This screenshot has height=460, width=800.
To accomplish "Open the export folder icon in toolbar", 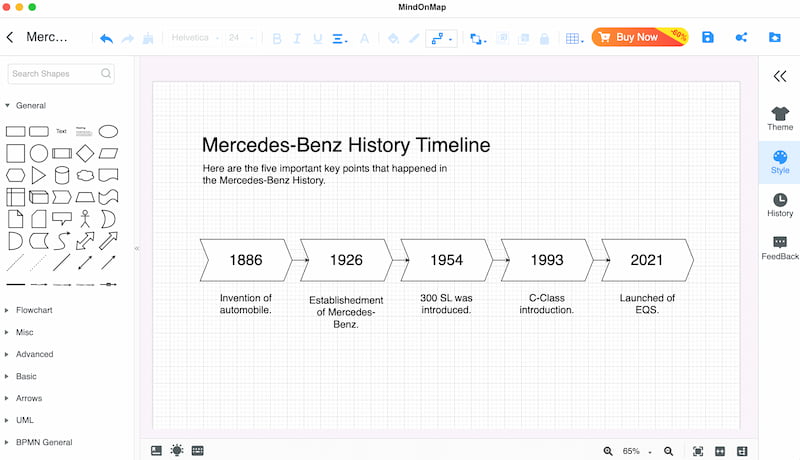I will (x=774, y=37).
